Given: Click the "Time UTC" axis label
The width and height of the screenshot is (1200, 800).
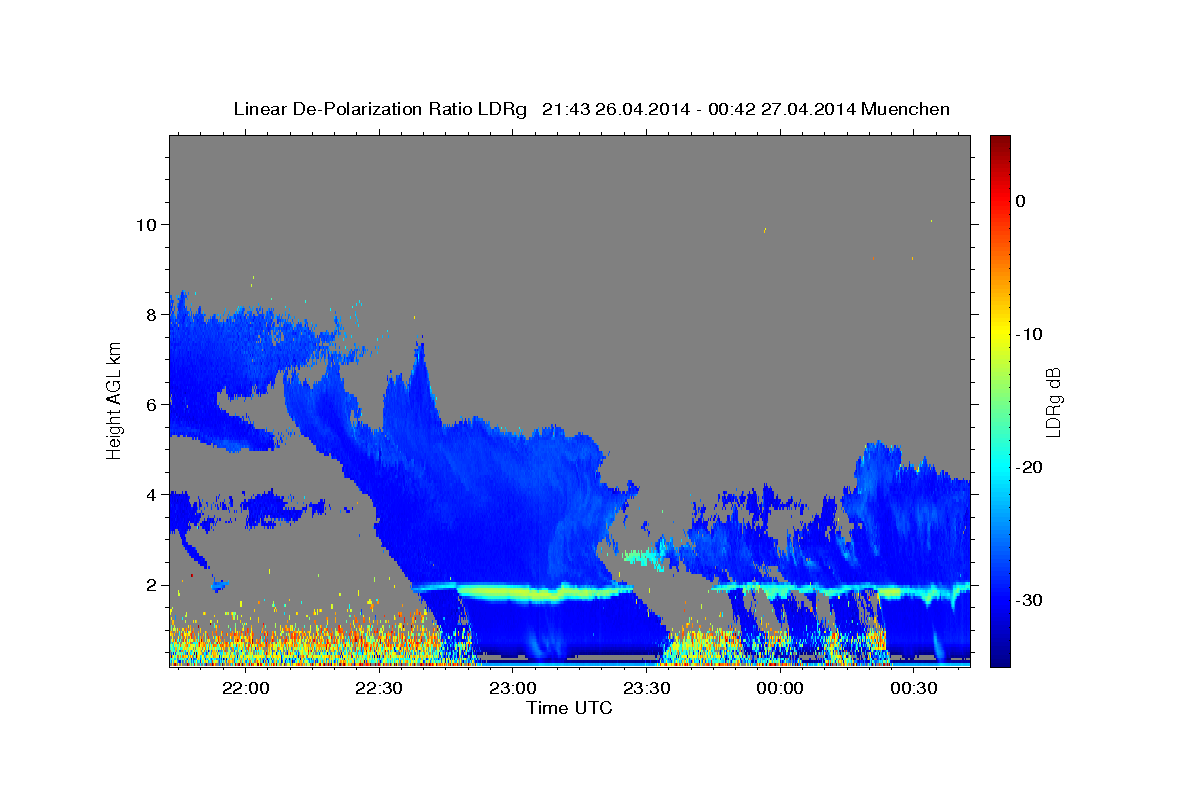Looking at the screenshot, I should (x=569, y=708).
